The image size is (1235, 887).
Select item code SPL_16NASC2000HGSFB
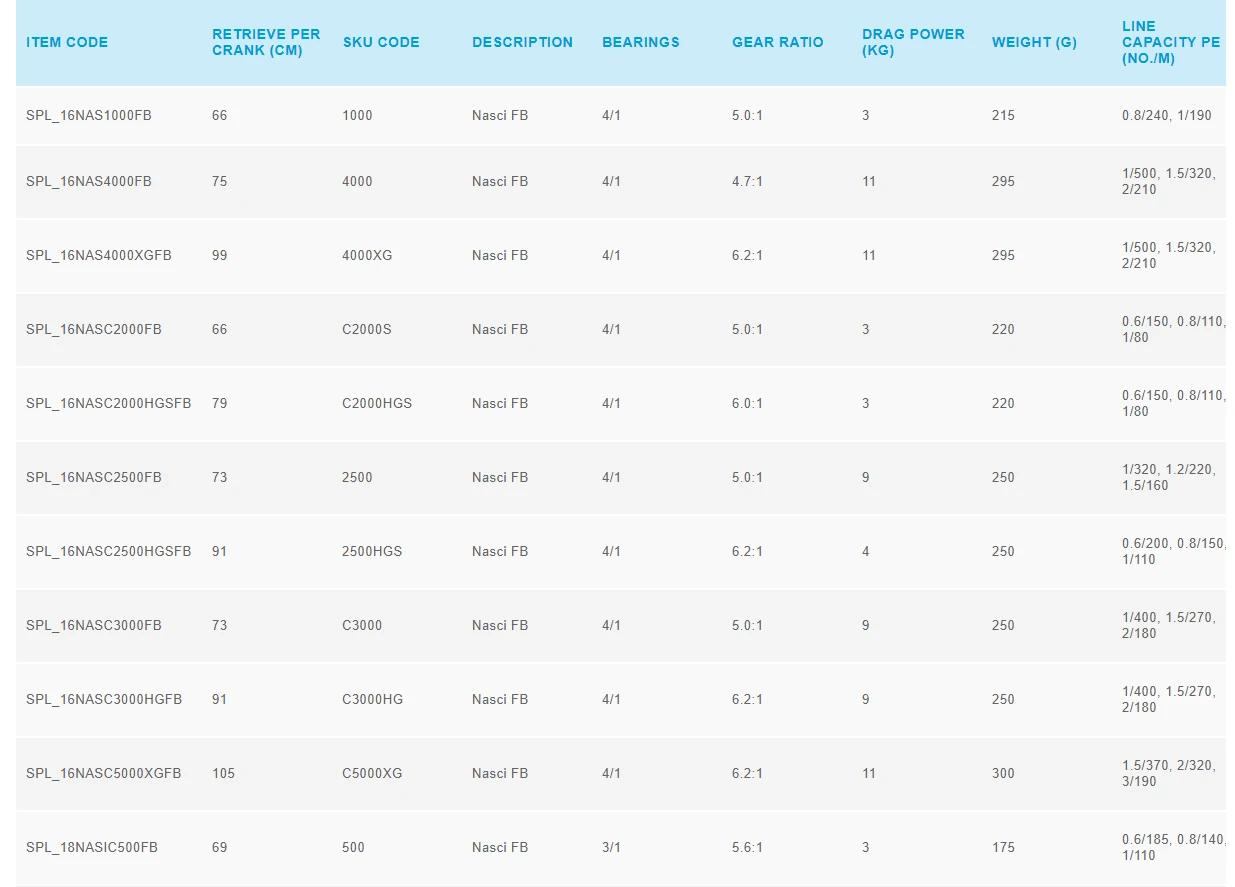point(109,403)
